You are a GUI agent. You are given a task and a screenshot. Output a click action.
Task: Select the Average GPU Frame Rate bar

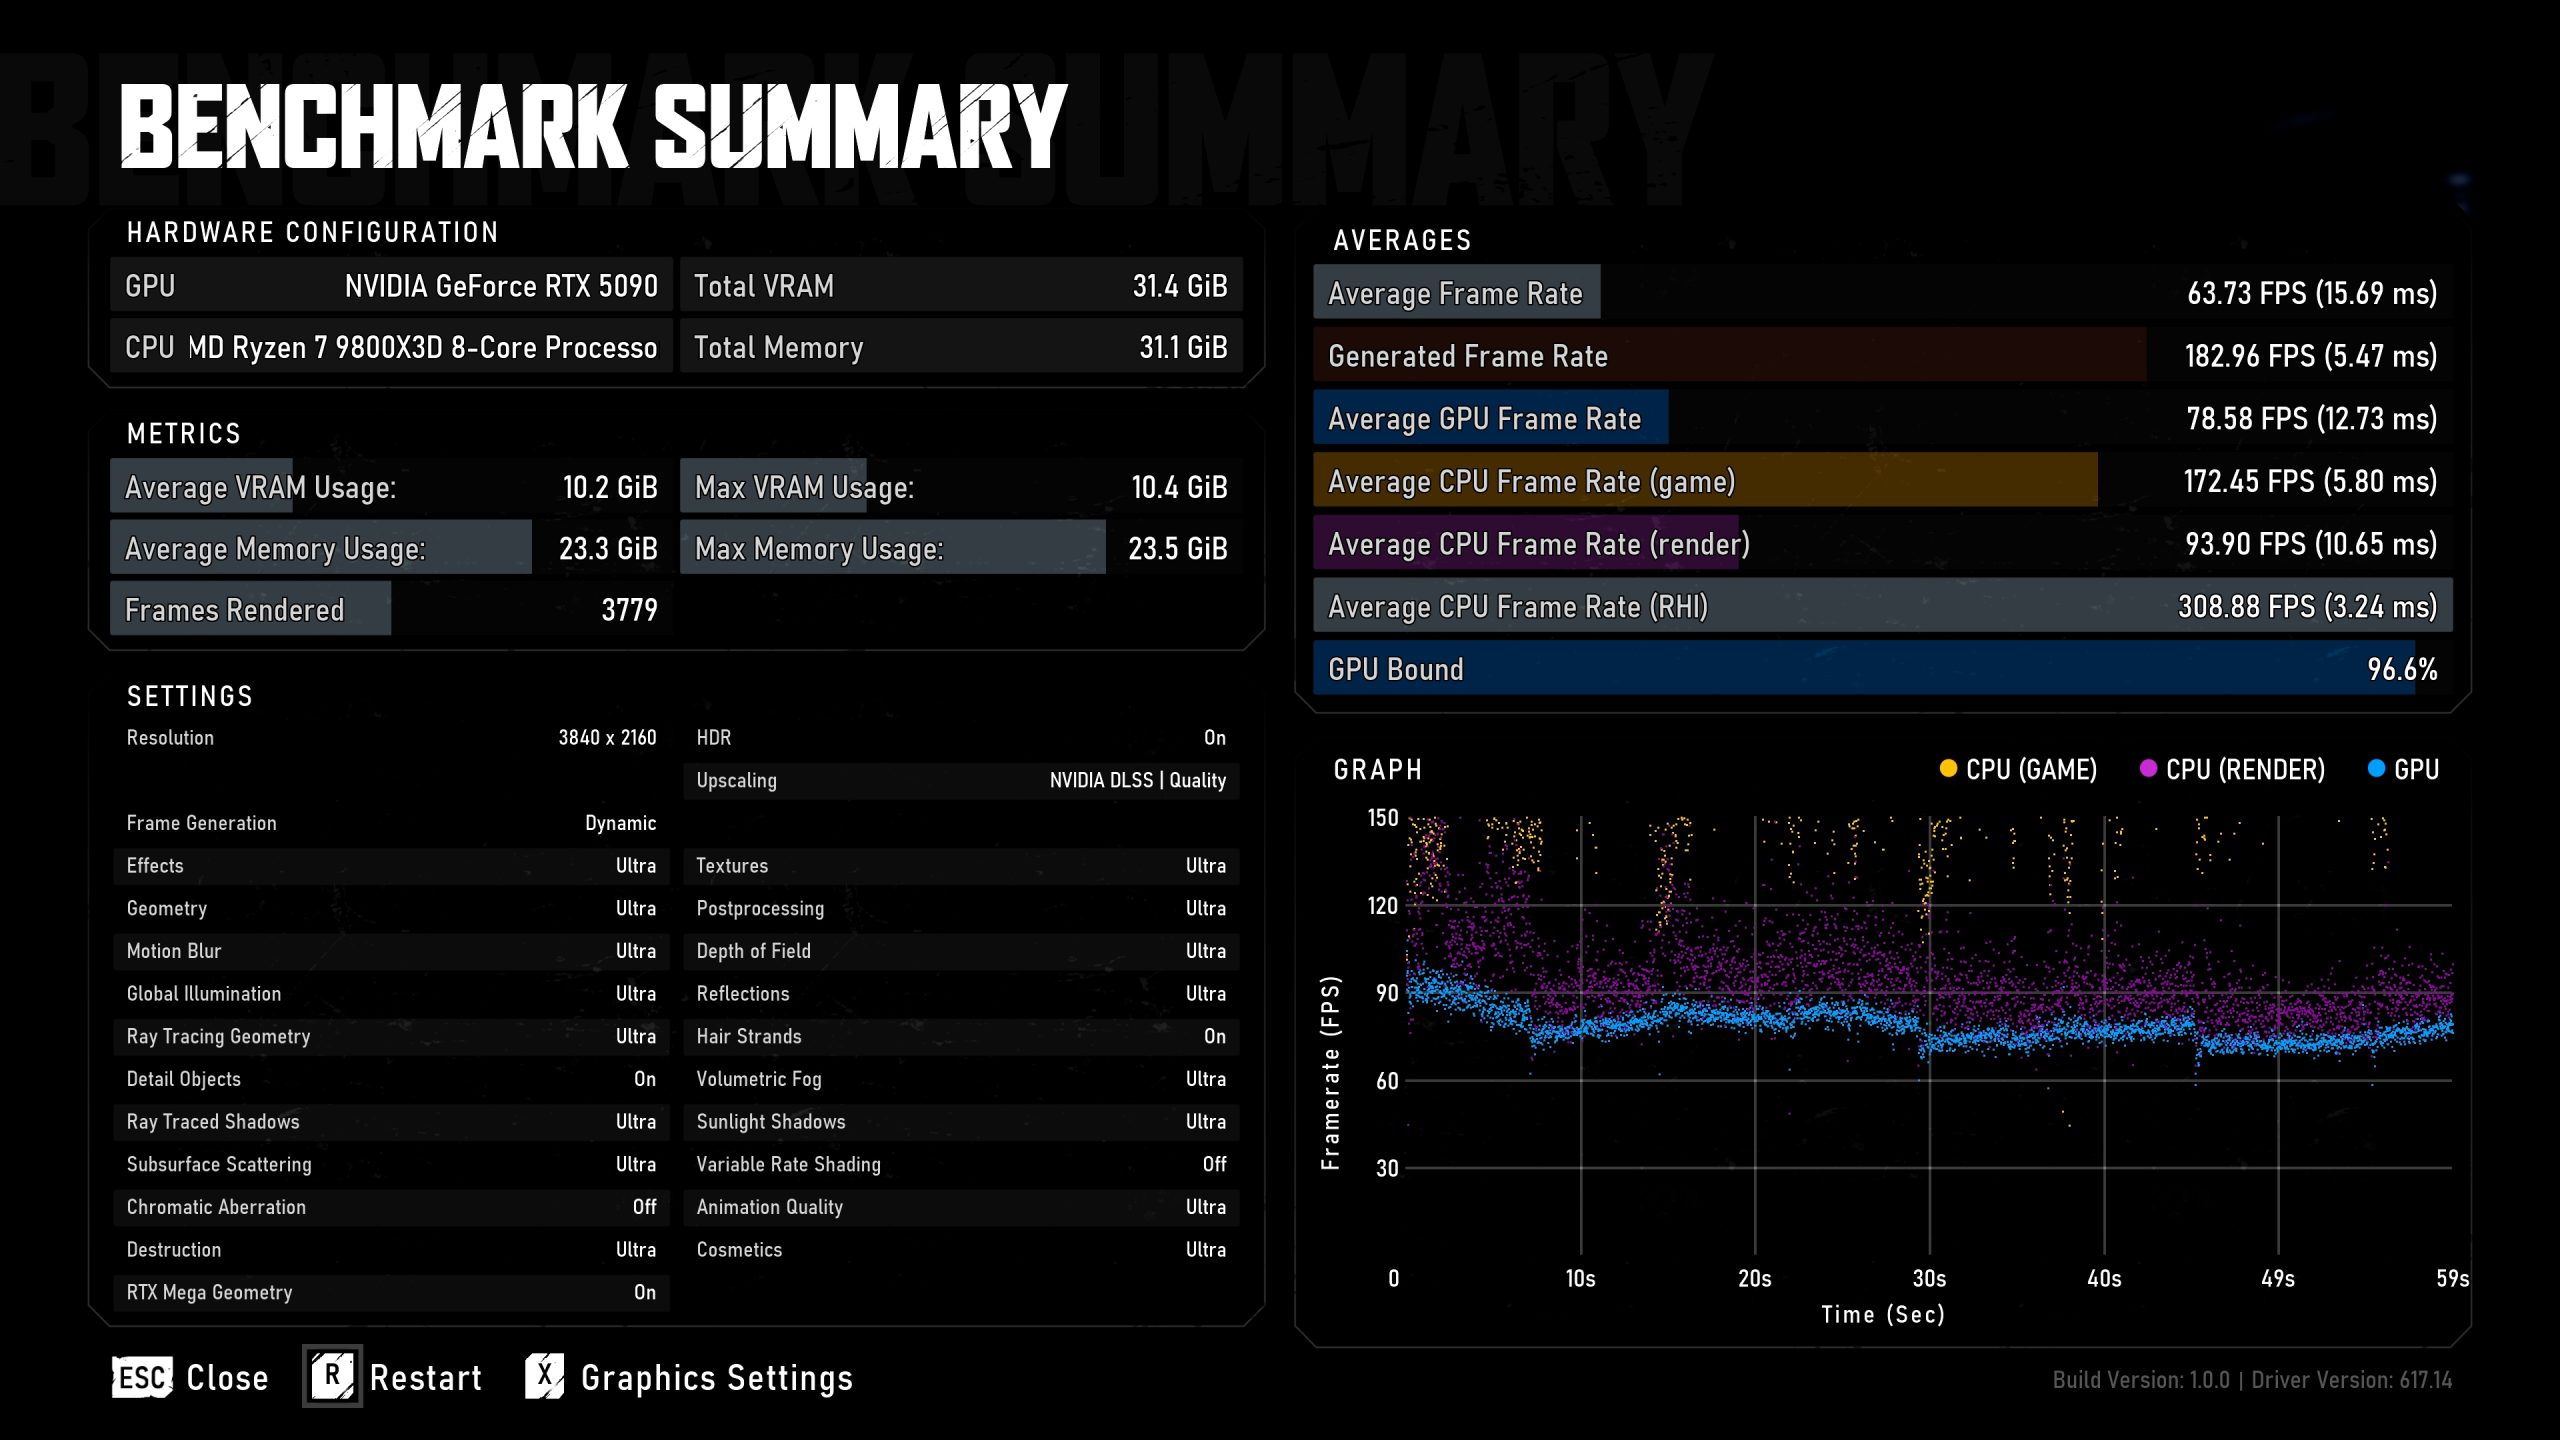(x=1882, y=418)
